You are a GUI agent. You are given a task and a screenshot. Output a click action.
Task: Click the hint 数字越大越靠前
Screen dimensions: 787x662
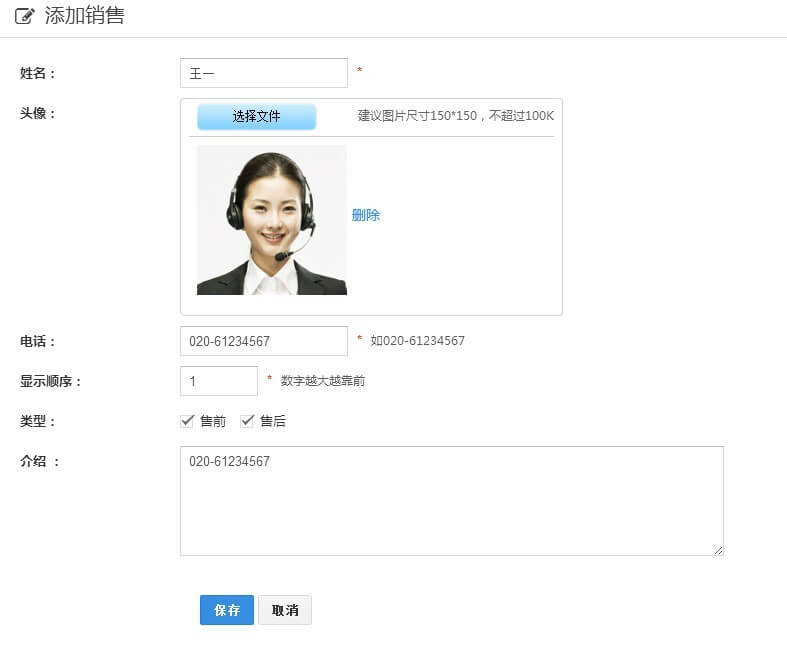(x=323, y=381)
